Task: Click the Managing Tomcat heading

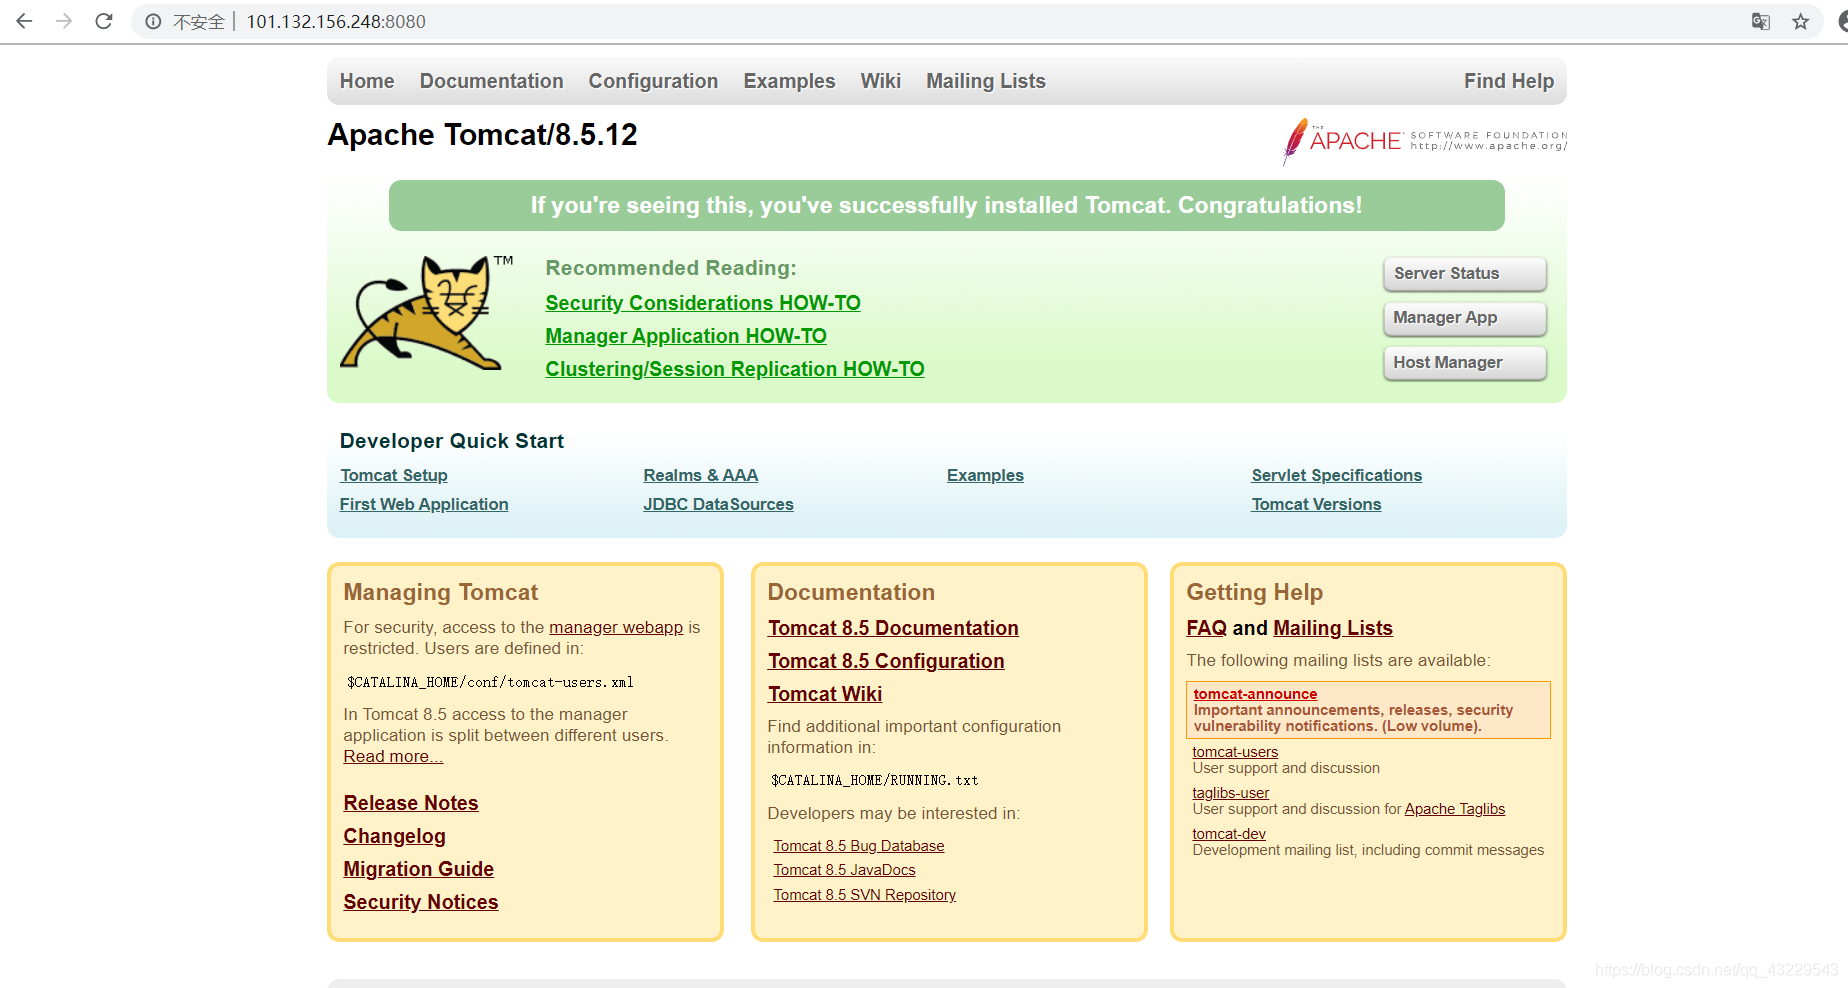Action: tap(441, 592)
